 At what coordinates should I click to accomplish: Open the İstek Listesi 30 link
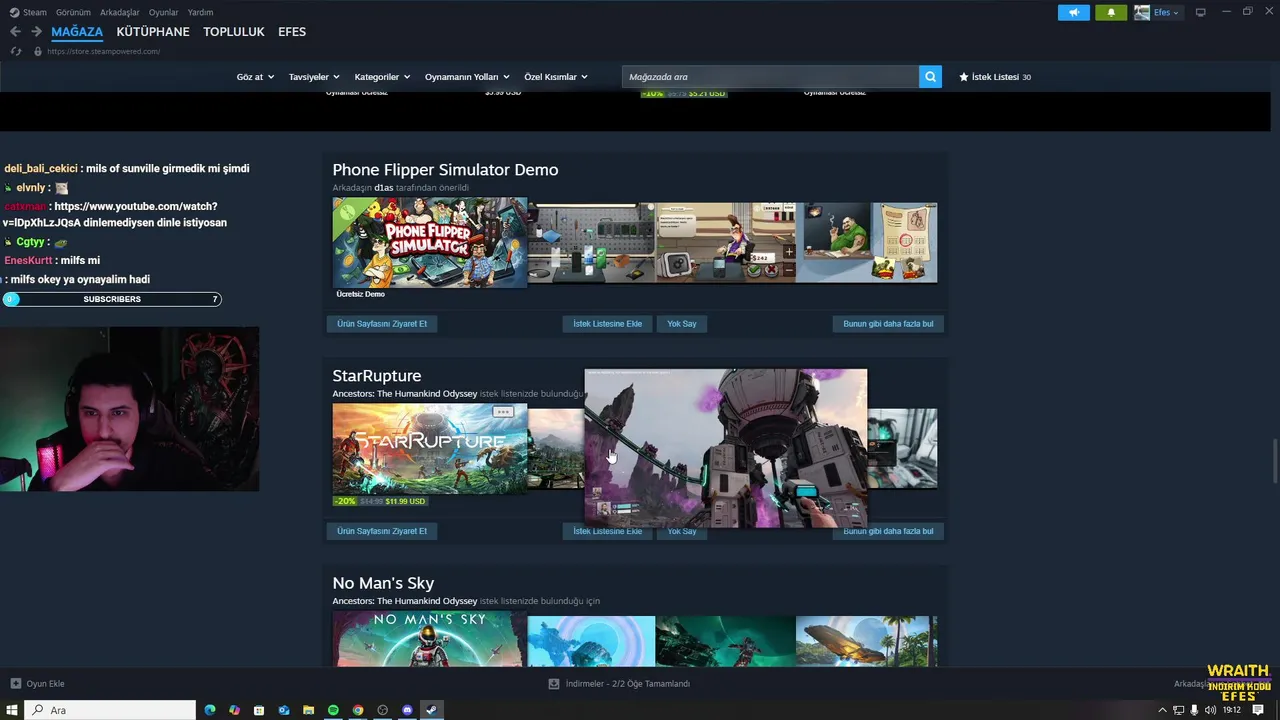click(995, 77)
